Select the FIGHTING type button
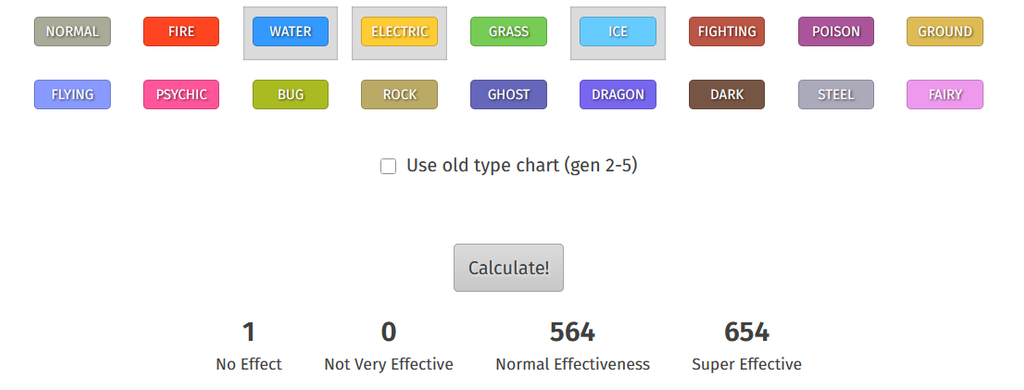Image resolution: width=1024 pixels, height=390 pixels. [727, 31]
